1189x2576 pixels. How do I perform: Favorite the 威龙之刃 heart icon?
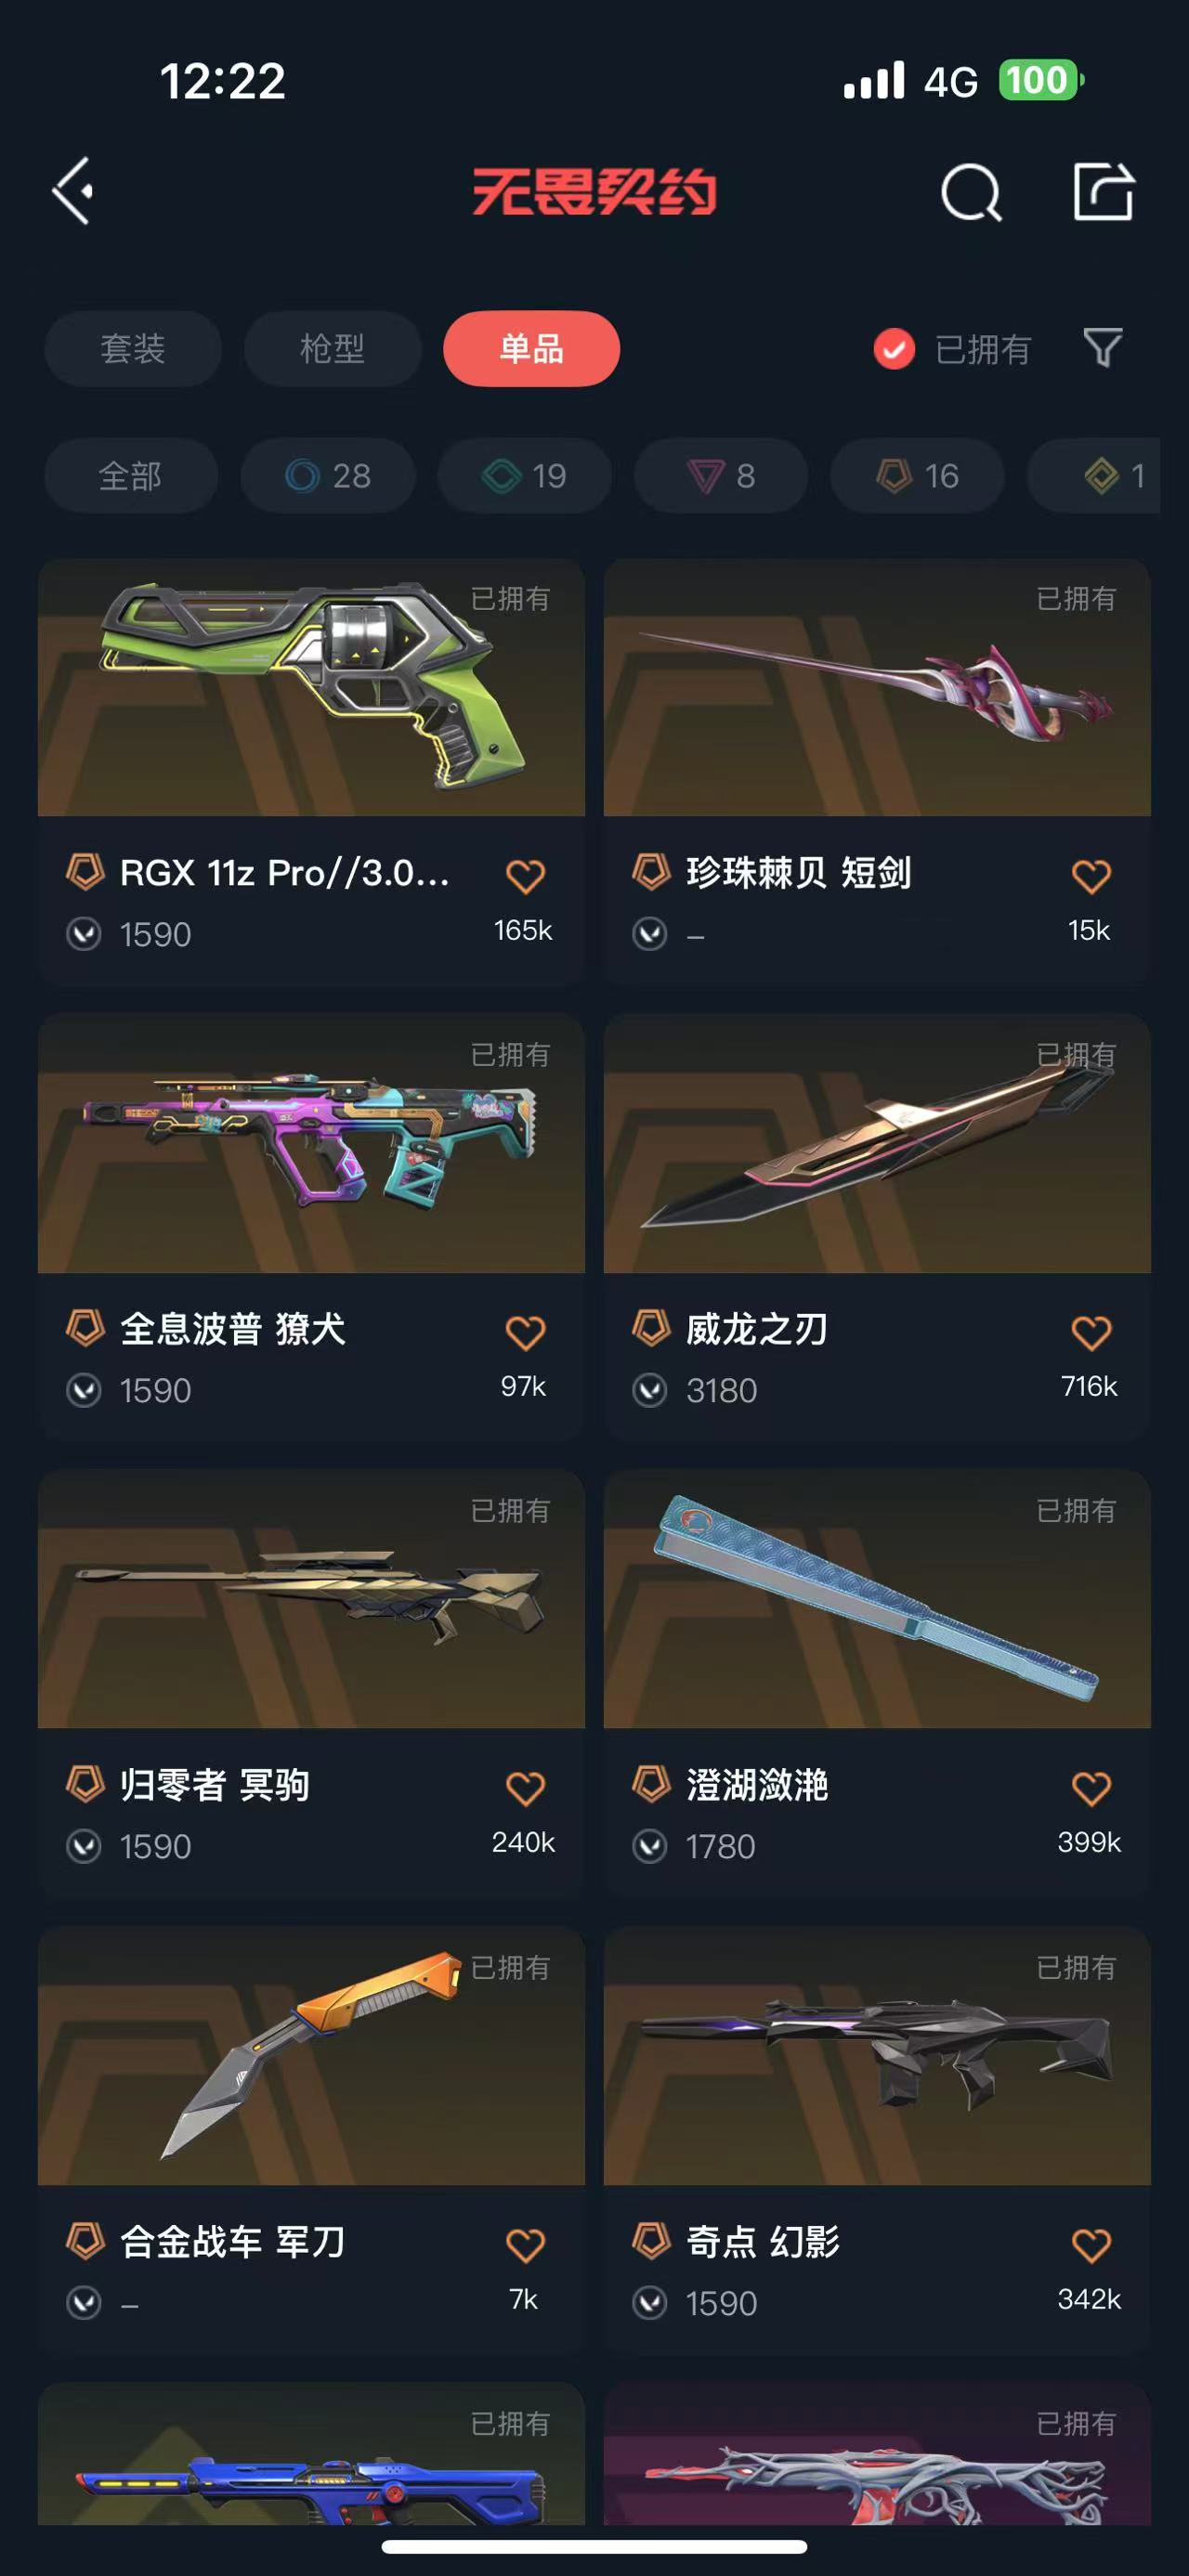point(1091,1332)
